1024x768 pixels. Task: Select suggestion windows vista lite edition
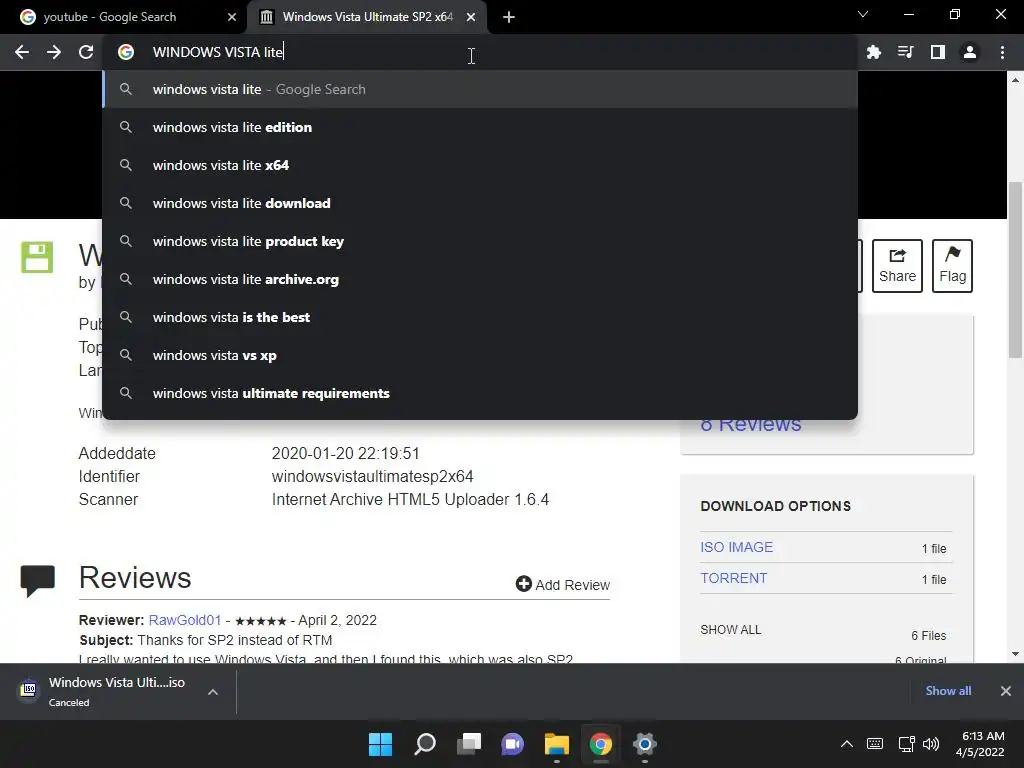pos(480,127)
